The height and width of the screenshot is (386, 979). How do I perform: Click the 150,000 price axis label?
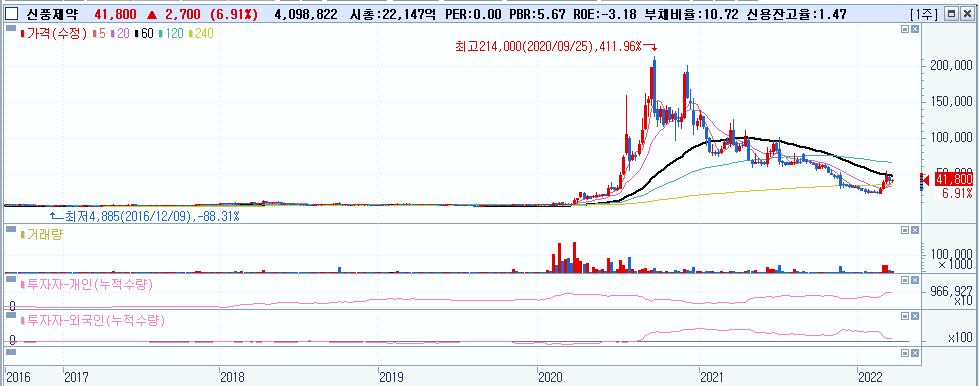[951, 102]
